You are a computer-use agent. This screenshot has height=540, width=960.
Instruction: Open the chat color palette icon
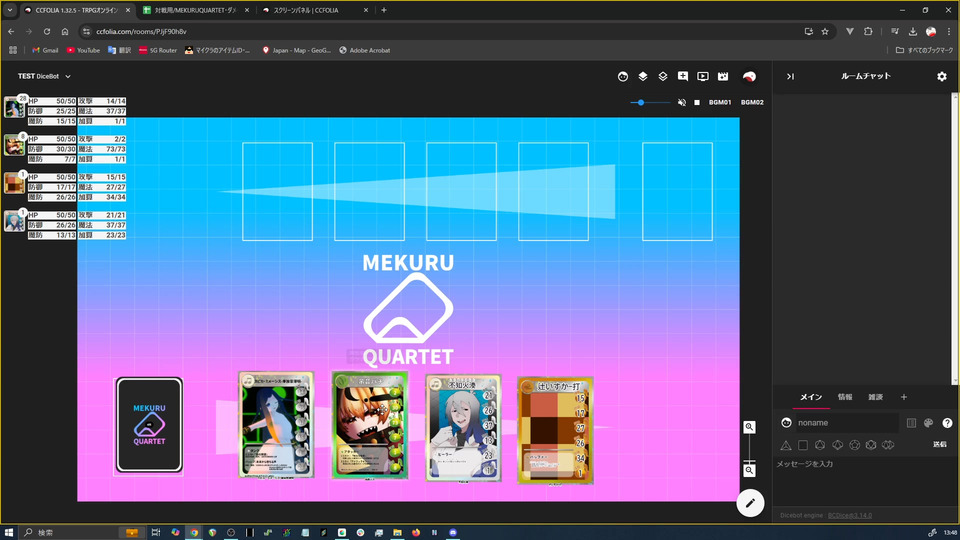(928, 422)
